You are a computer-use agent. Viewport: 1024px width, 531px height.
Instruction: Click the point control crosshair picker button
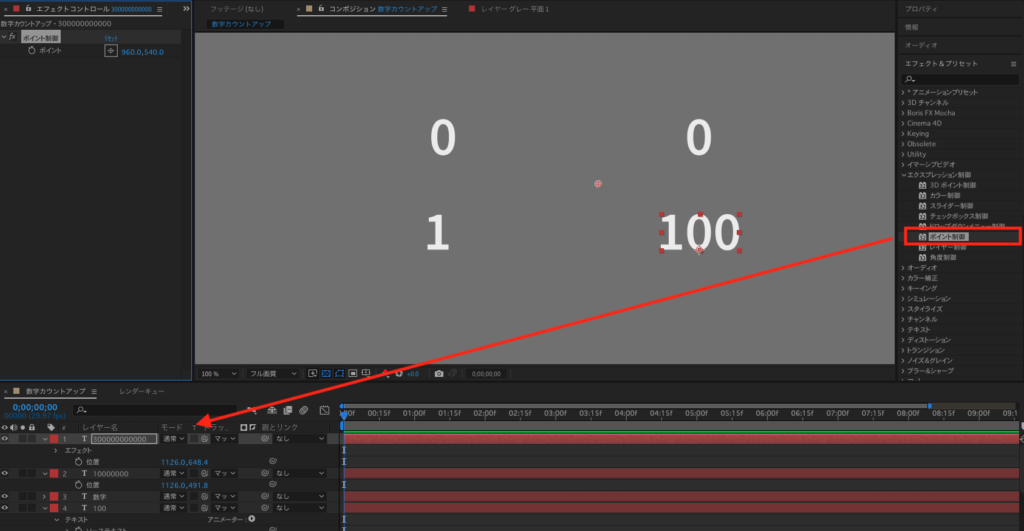pyautogui.click(x=111, y=51)
